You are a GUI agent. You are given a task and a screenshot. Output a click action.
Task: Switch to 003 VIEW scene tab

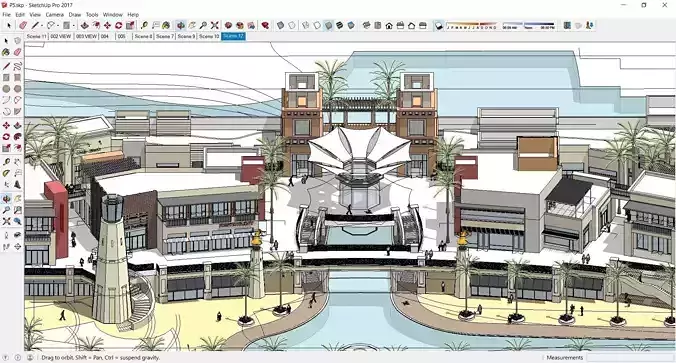(86, 36)
